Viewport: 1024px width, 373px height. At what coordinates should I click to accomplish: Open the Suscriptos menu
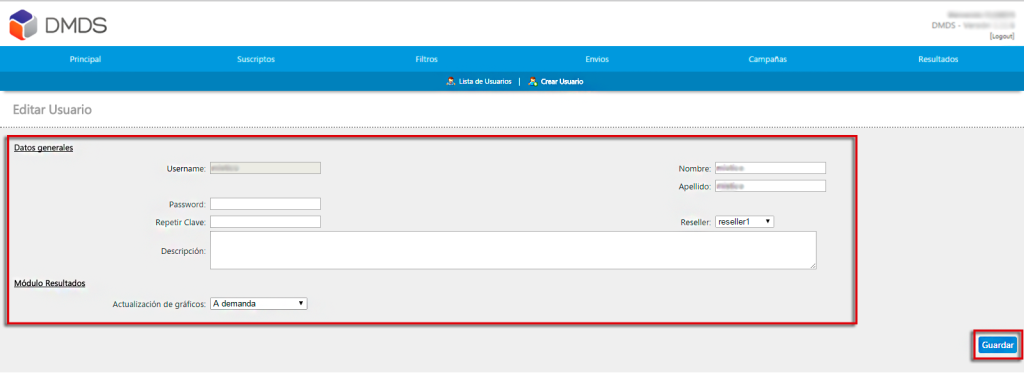pyautogui.click(x=256, y=59)
